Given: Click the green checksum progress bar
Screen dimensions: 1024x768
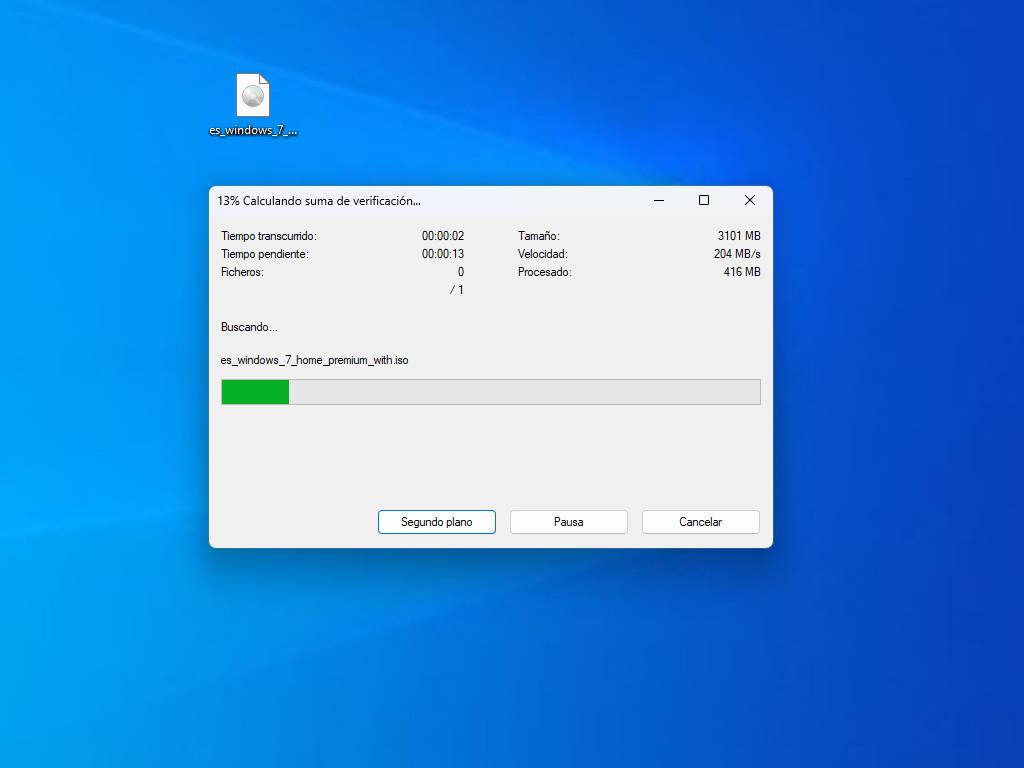Looking at the screenshot, I should point(491,392).
